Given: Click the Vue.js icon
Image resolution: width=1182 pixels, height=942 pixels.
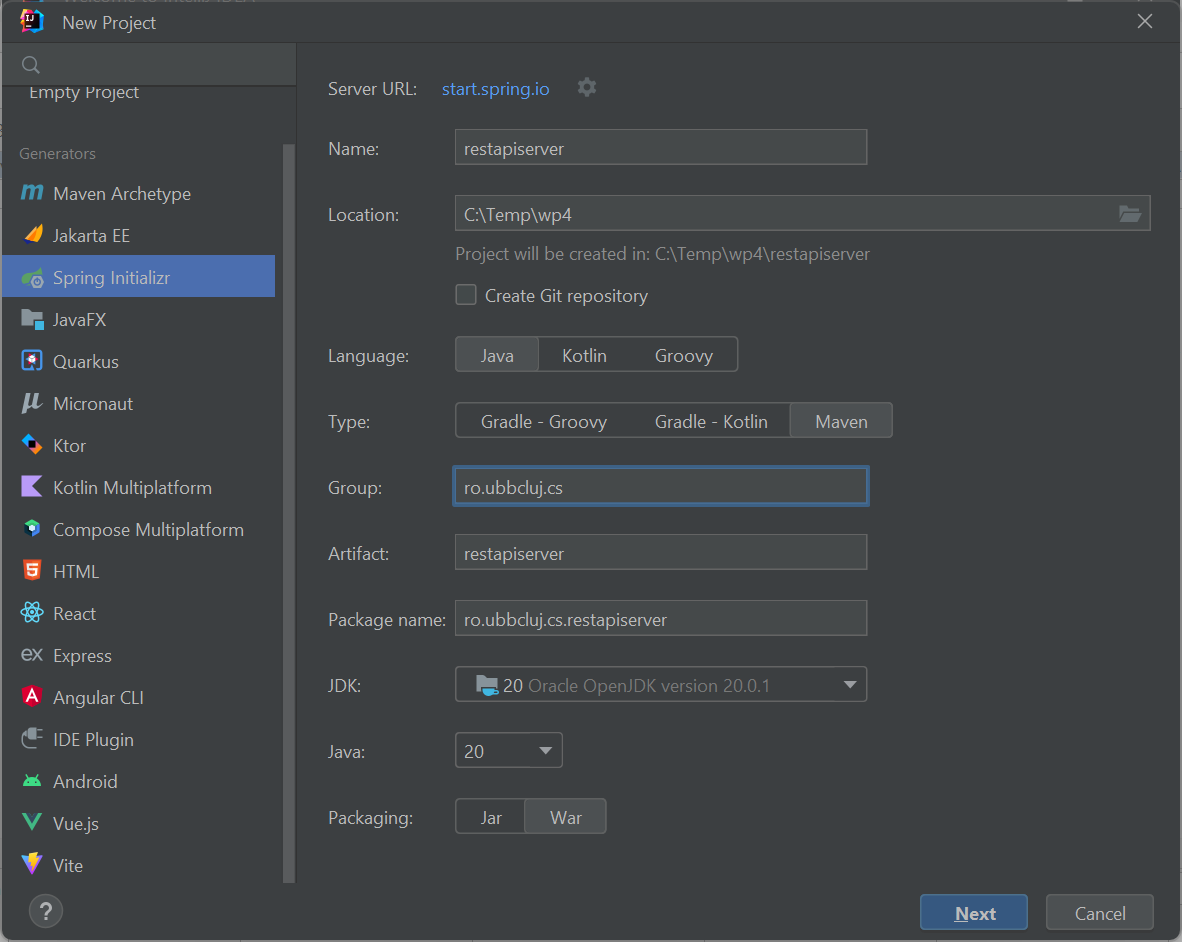Looking at the screenshot, I should 32,822.
